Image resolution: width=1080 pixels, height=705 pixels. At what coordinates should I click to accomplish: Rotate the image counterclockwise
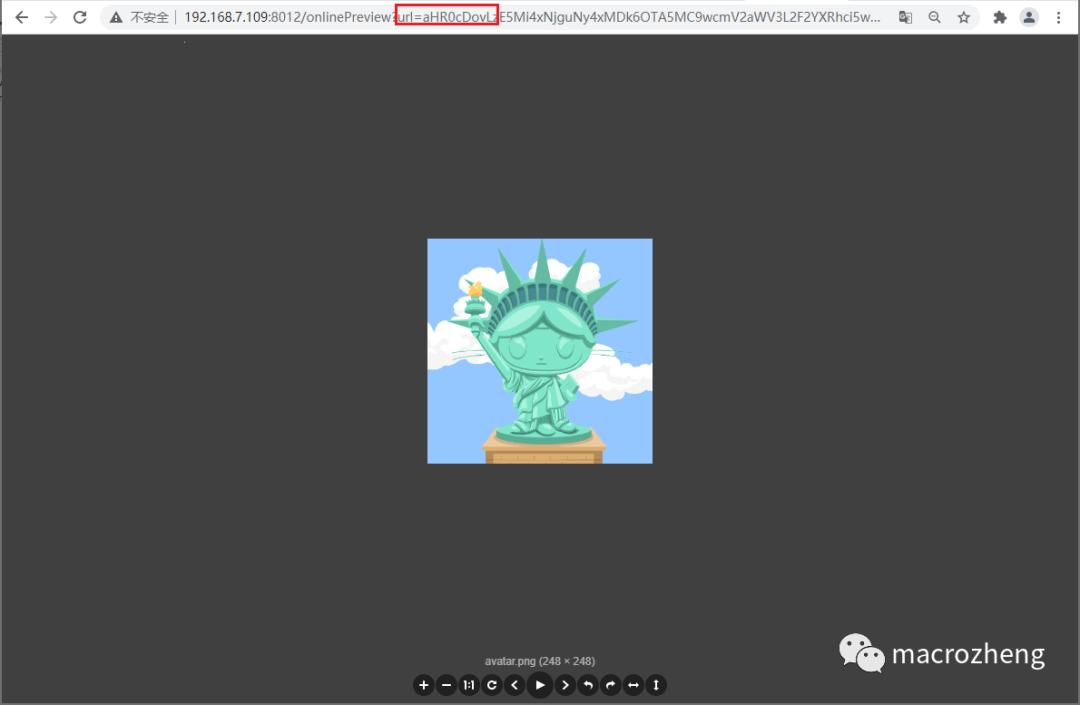[587, 685]
